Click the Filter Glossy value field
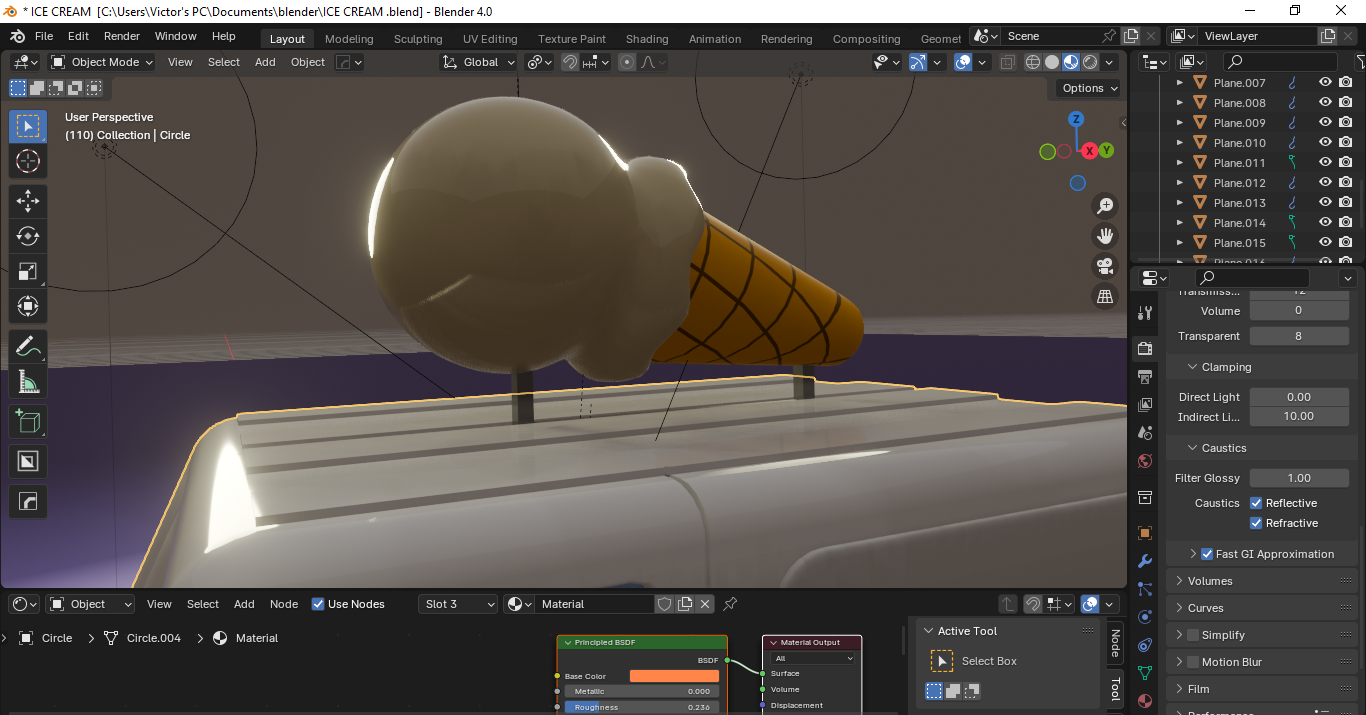This screenshot has height=715, width=1366. pos(1299,478)
